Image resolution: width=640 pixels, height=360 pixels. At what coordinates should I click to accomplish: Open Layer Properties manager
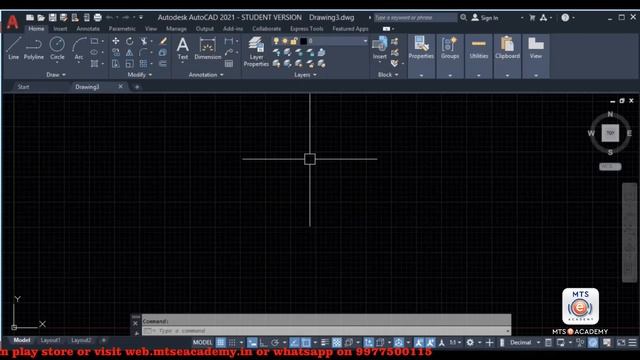pos(256,51)
